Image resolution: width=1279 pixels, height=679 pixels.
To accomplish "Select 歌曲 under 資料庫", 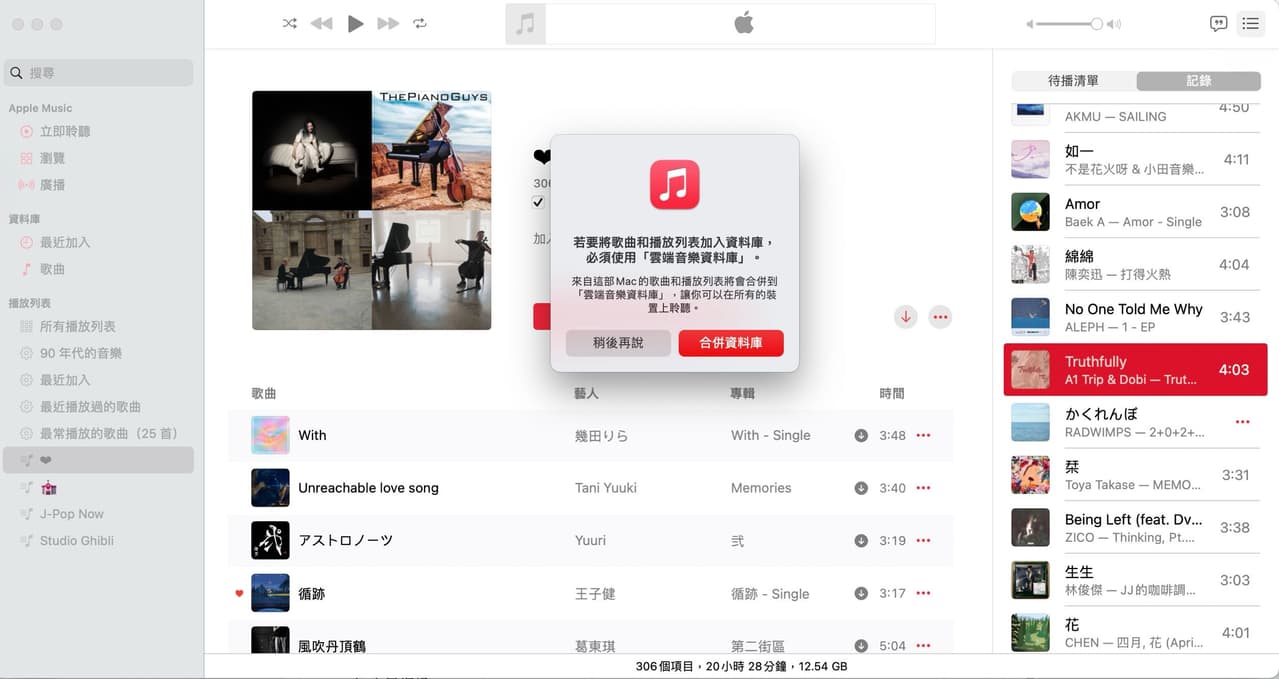I will pyautogui.click(x=52, y=269).
